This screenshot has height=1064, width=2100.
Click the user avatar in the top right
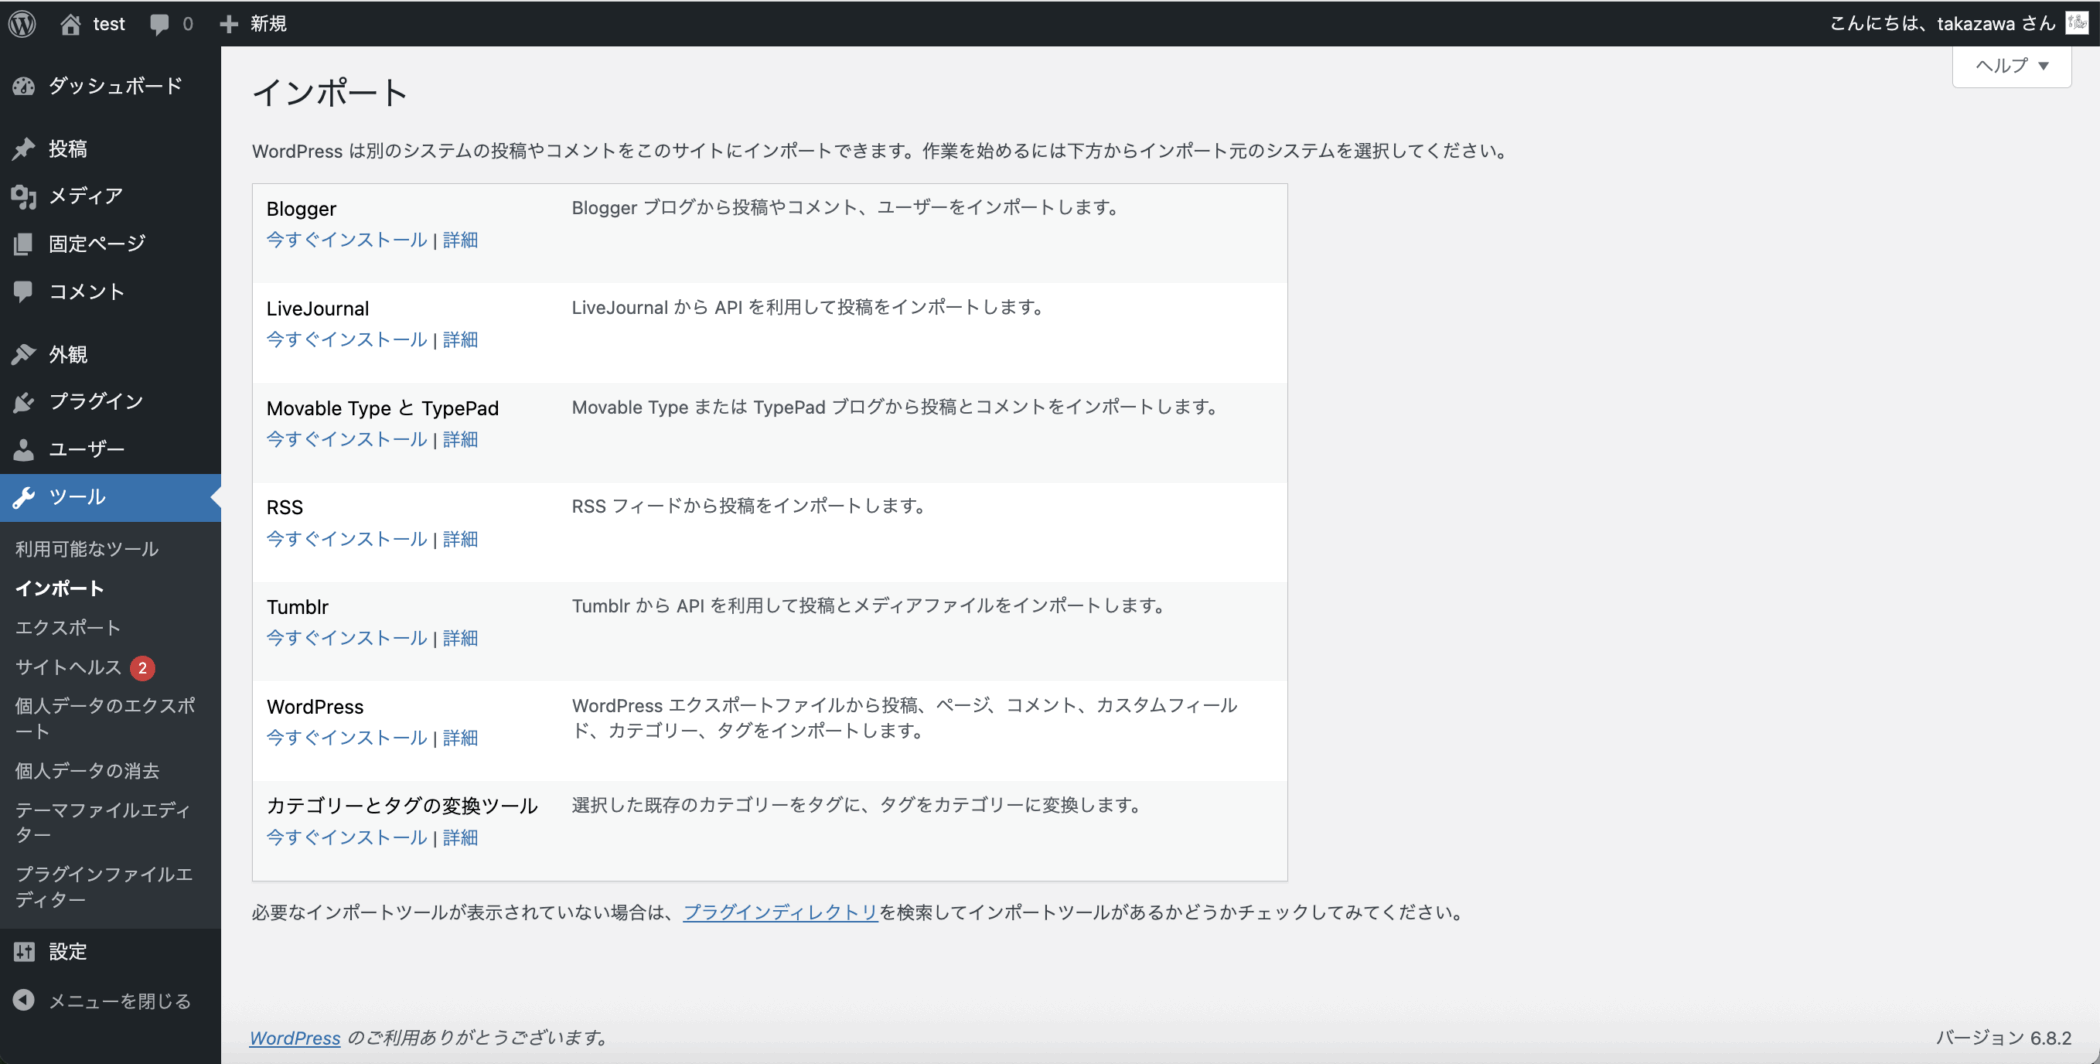(2077, 23)
